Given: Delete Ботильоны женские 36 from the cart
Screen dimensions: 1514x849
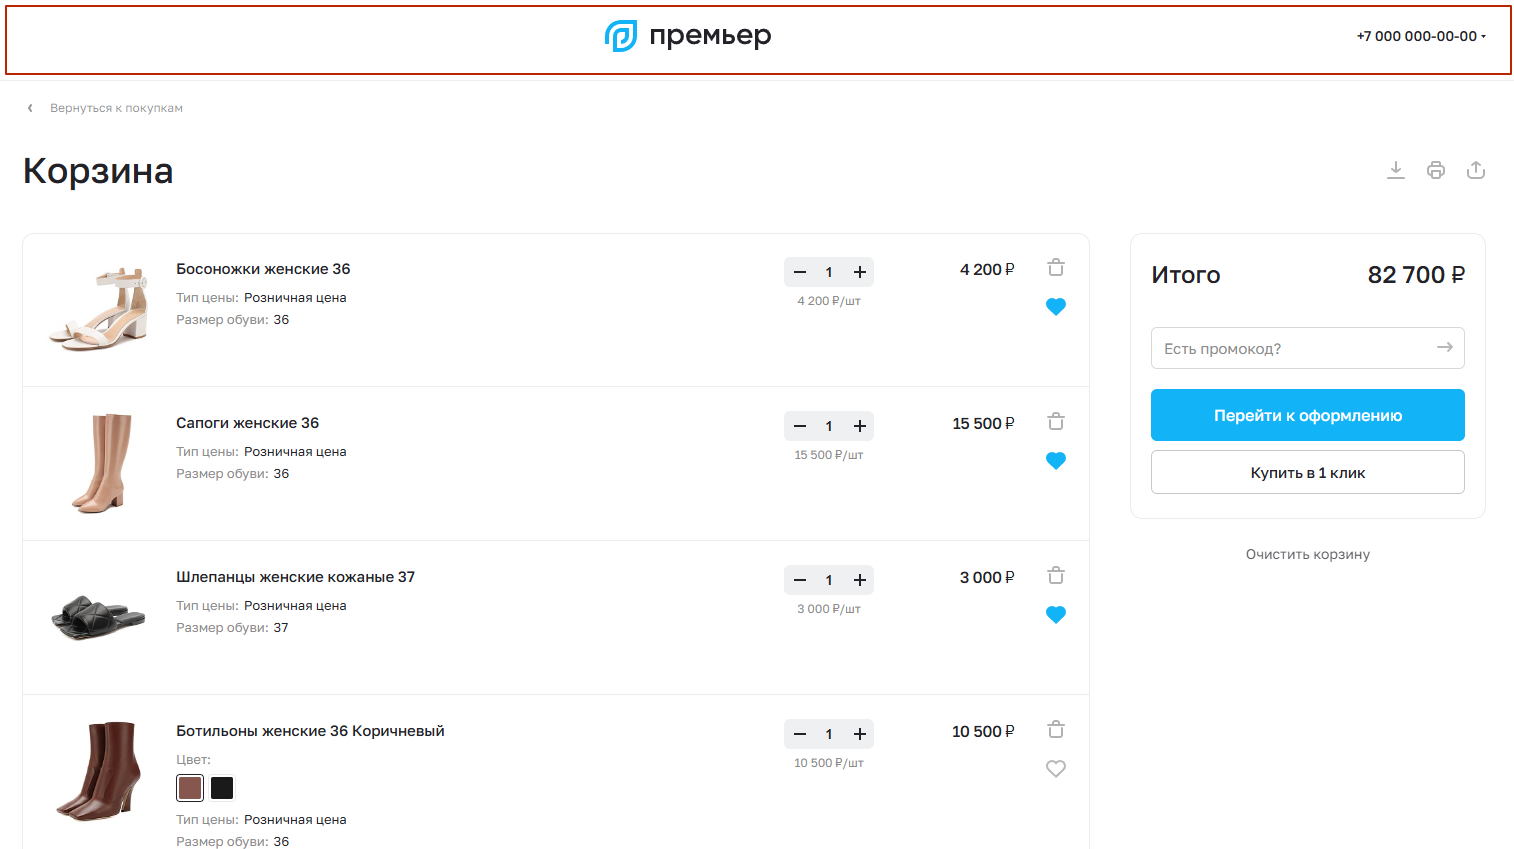Looking at the screenshot, I should tap(1056, 729).
